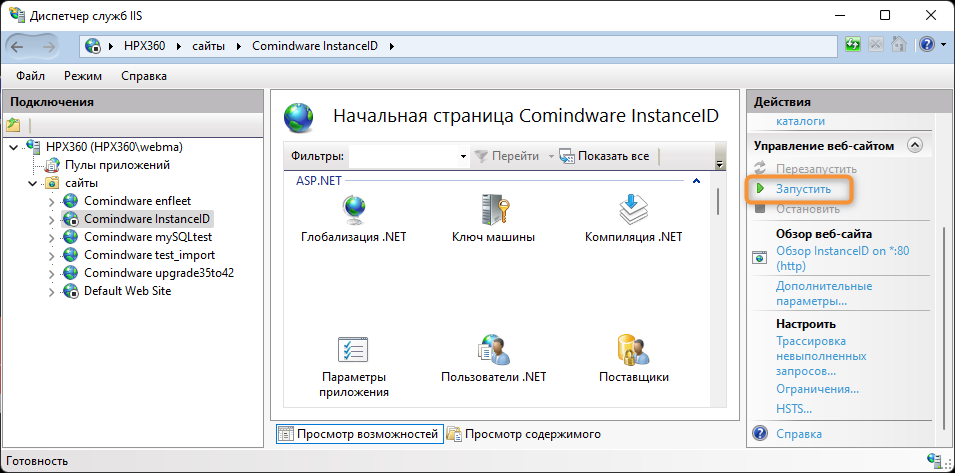The width and height of the screenshot is (955, 473).
Task: Expand the Comindware enfleet site node
Action: (x=52, y=201)
